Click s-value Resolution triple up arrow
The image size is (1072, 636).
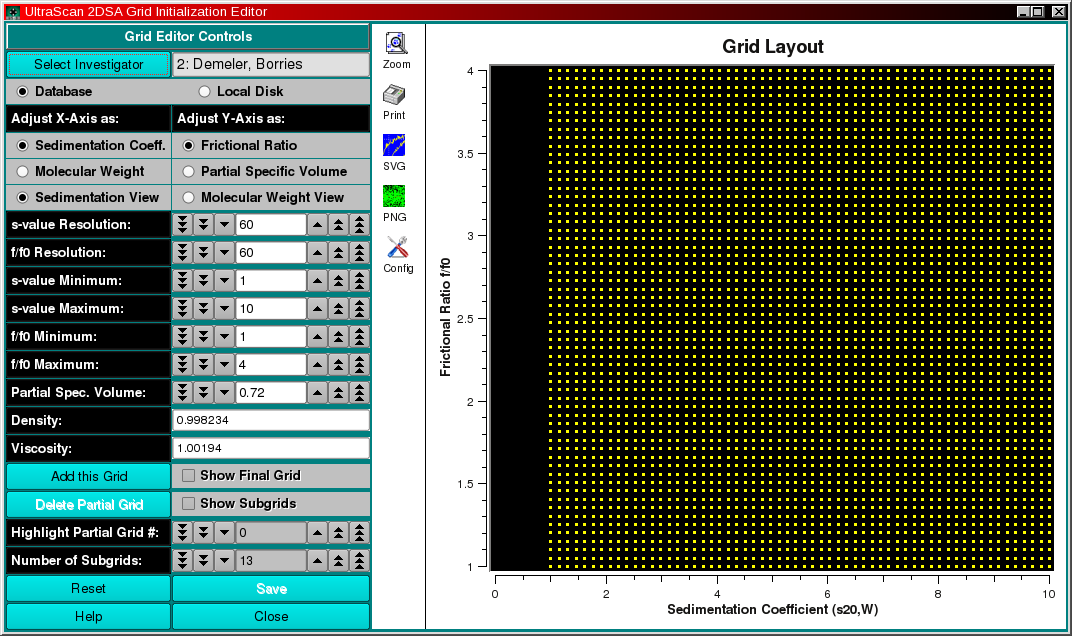360,225
